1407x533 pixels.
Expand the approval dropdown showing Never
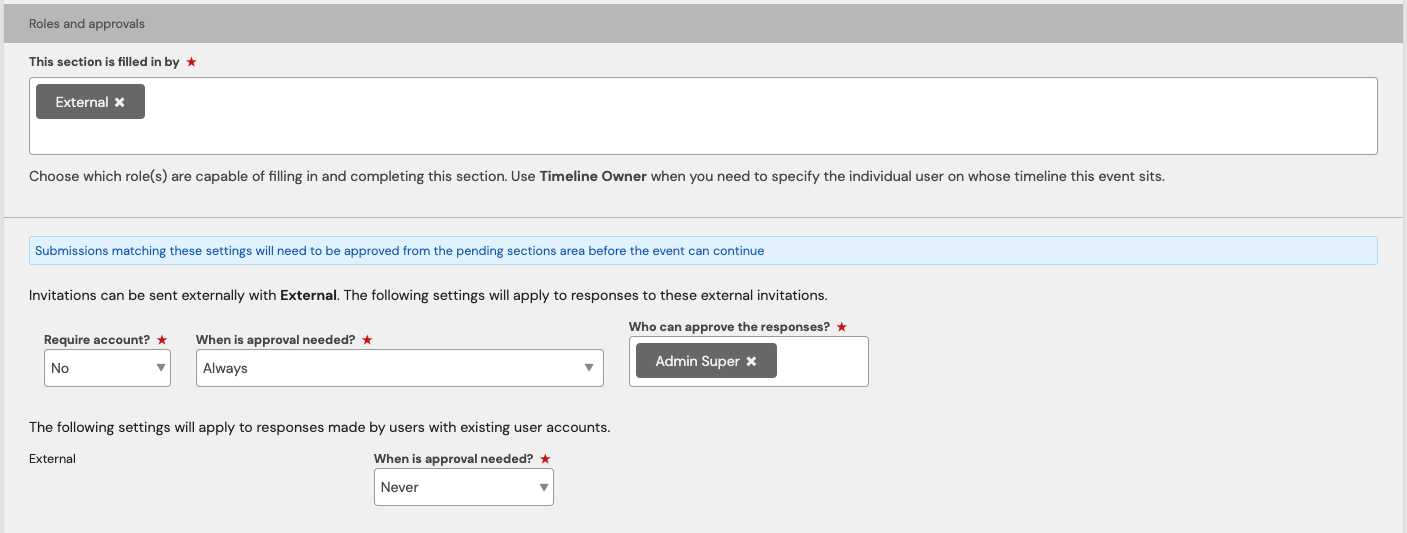coord(463,487)
